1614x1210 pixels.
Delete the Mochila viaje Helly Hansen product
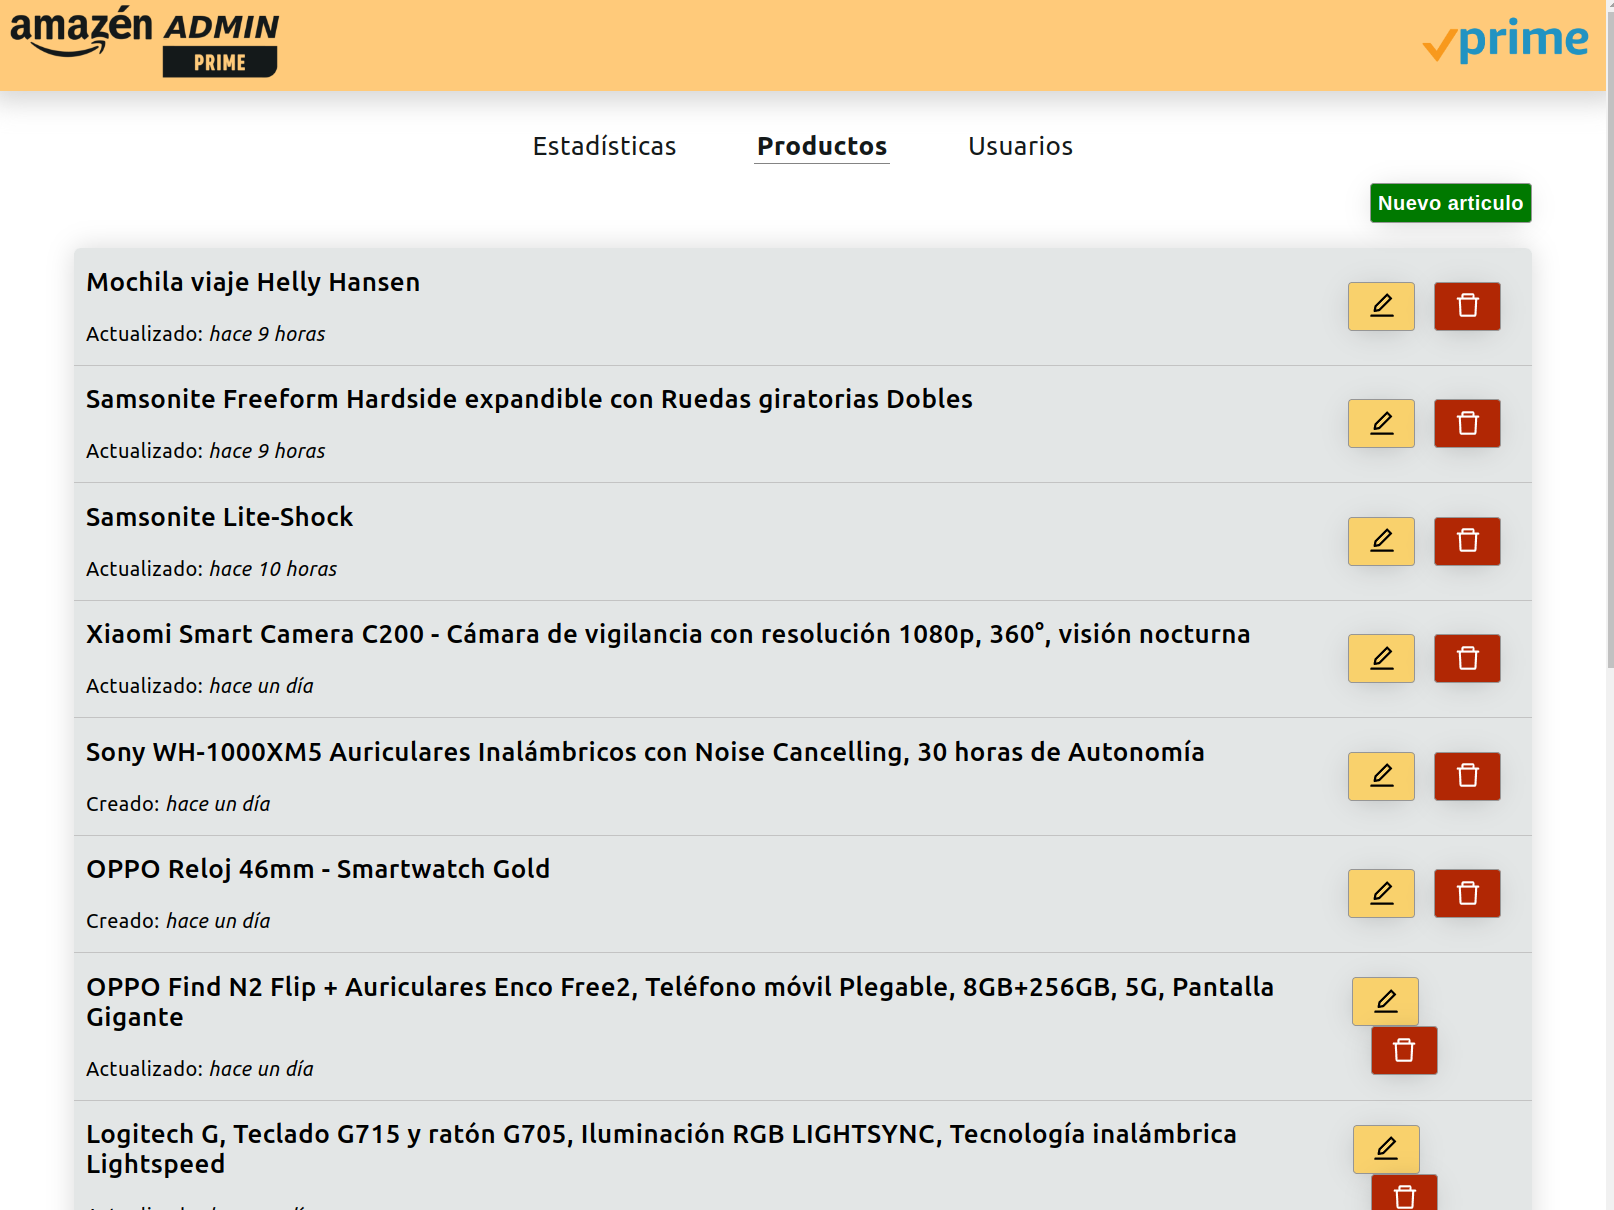(x=1467, y=306)
